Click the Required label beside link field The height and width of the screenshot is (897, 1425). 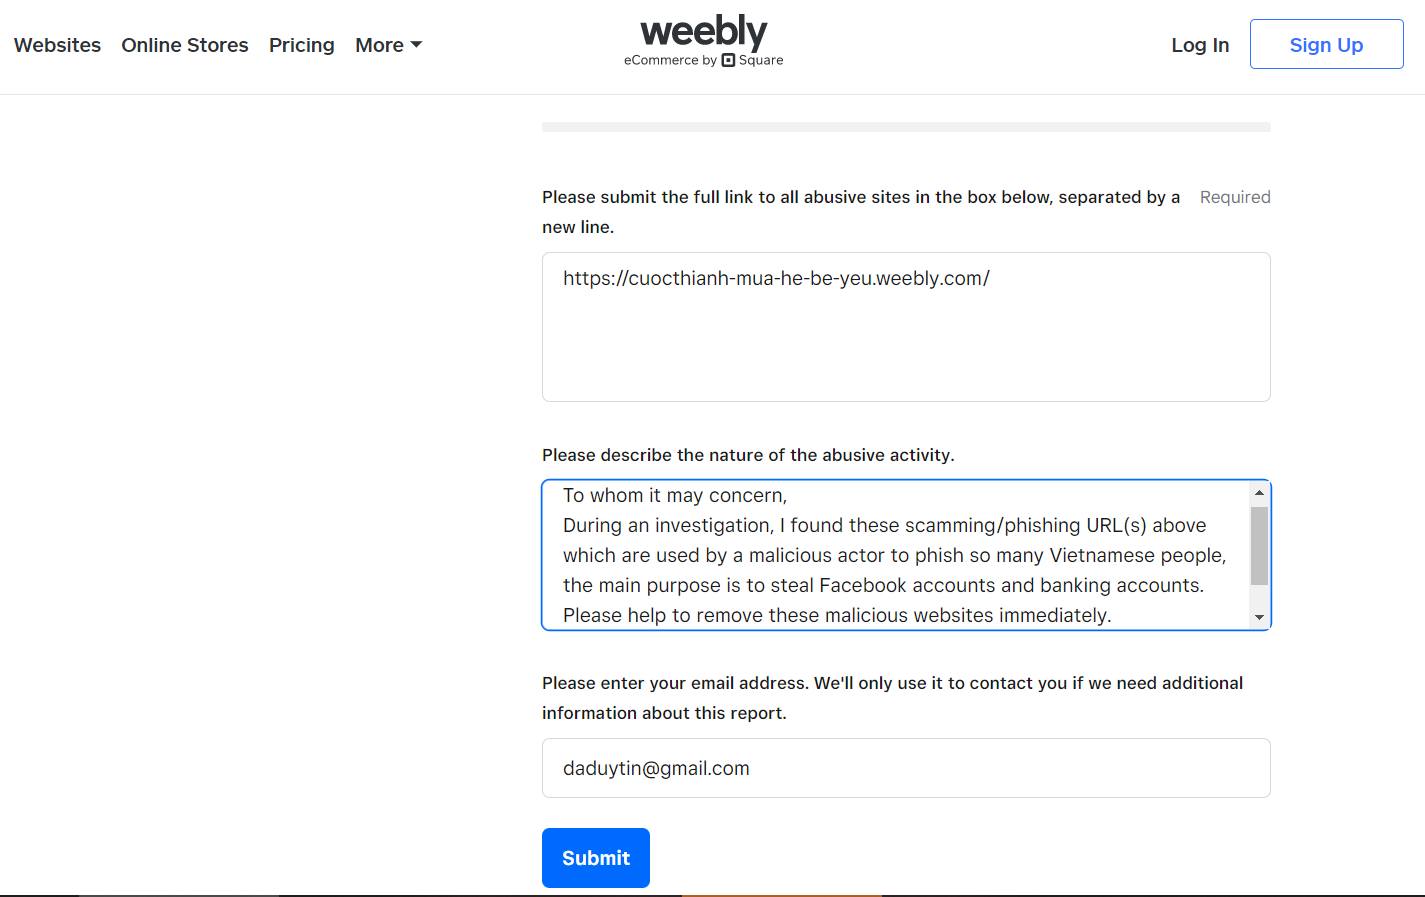(1234, 197)
